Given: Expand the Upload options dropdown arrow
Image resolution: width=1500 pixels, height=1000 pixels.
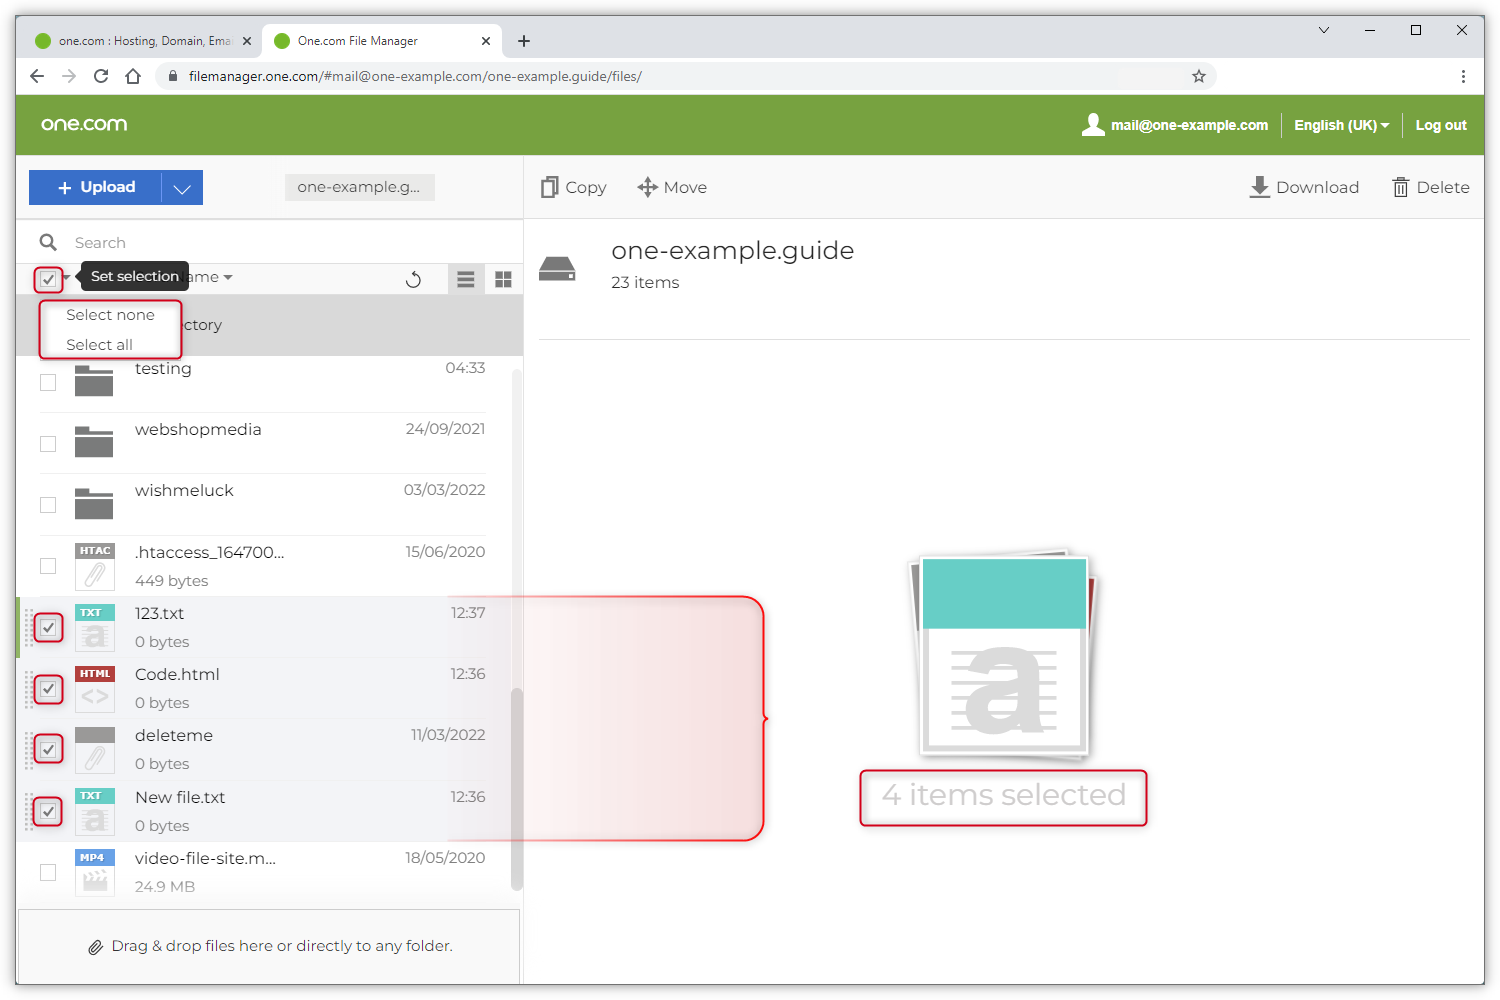Looking at the screenshot, I should pyautogui.click(x=182, y=188).
